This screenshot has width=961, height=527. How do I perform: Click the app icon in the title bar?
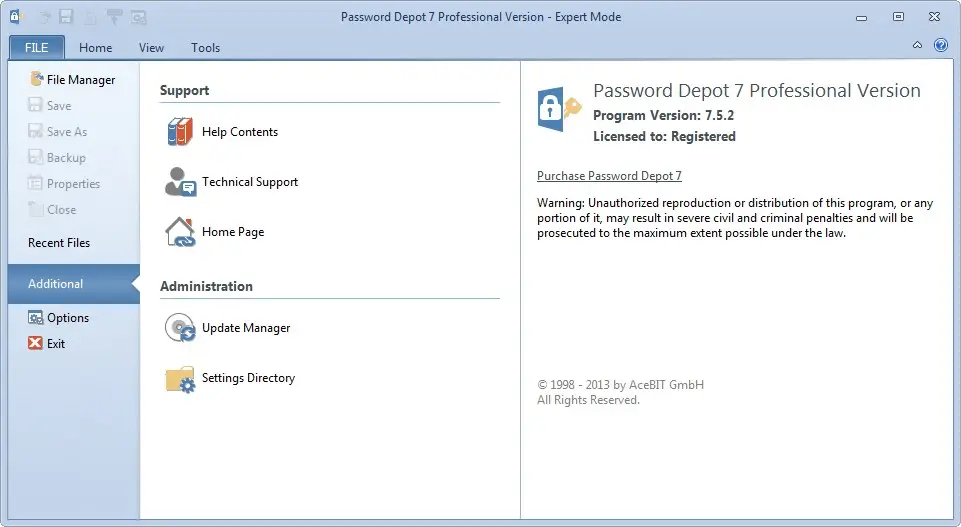pyautogui.click(x=17, y=17)
